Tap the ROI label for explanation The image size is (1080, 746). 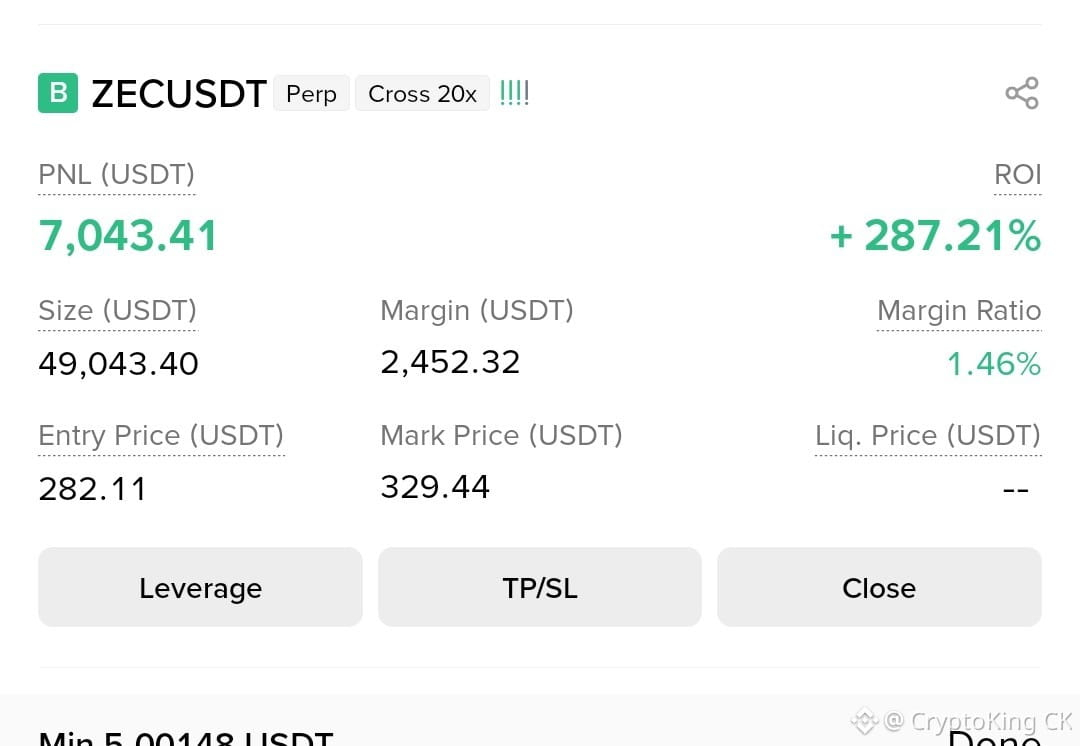(1017, 175)
